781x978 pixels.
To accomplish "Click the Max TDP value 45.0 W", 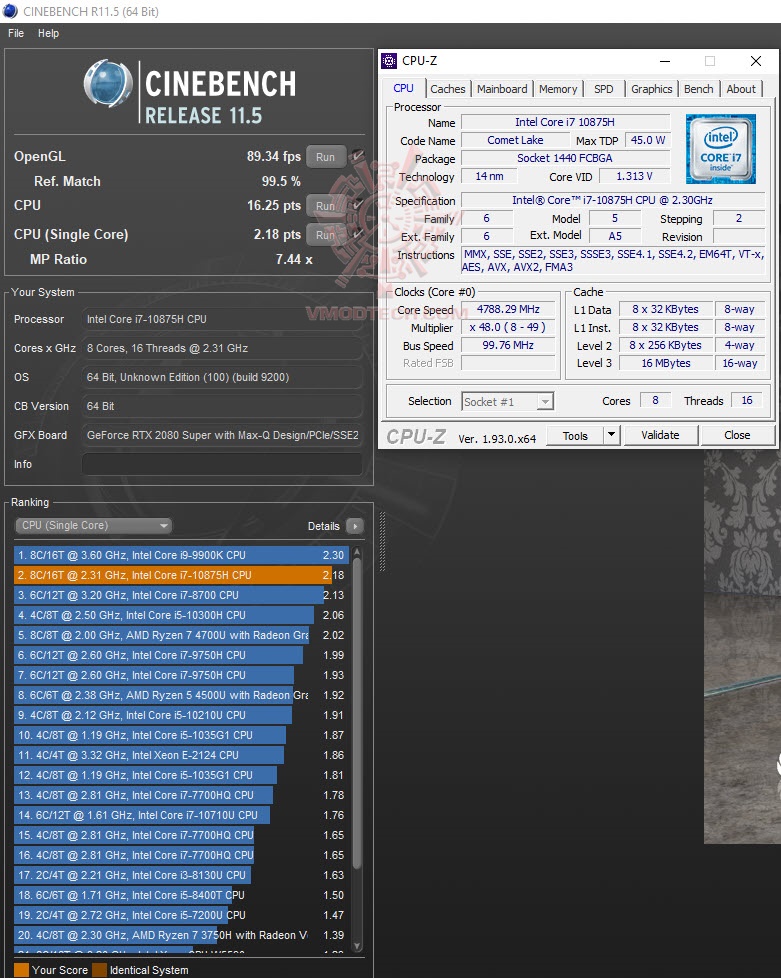I will [648, 140].
